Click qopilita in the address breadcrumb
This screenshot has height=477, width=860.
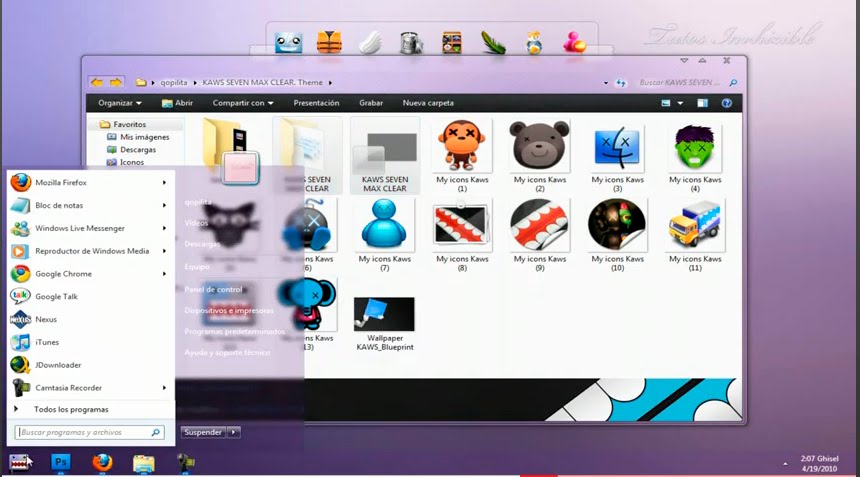[174, 82]
